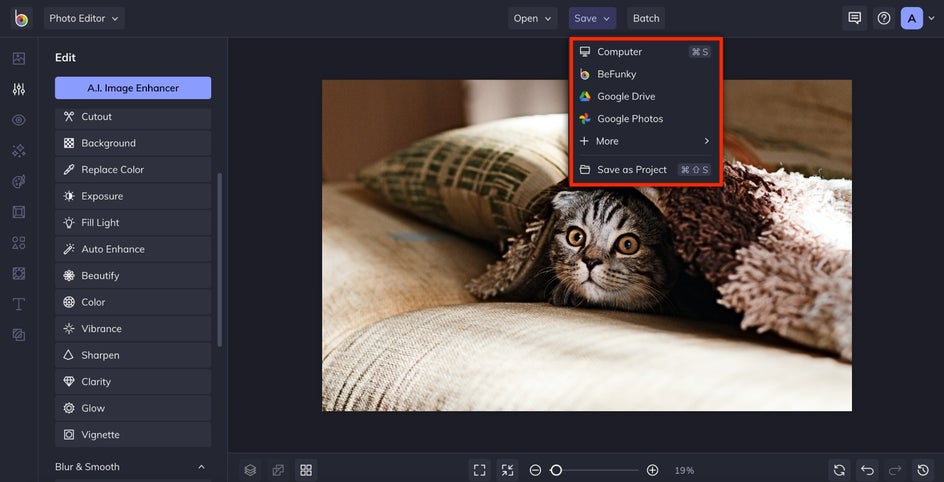Select the Beautify tool
Image resolution: width=944 pixels, height=482 pixels.
coord(133,276)
